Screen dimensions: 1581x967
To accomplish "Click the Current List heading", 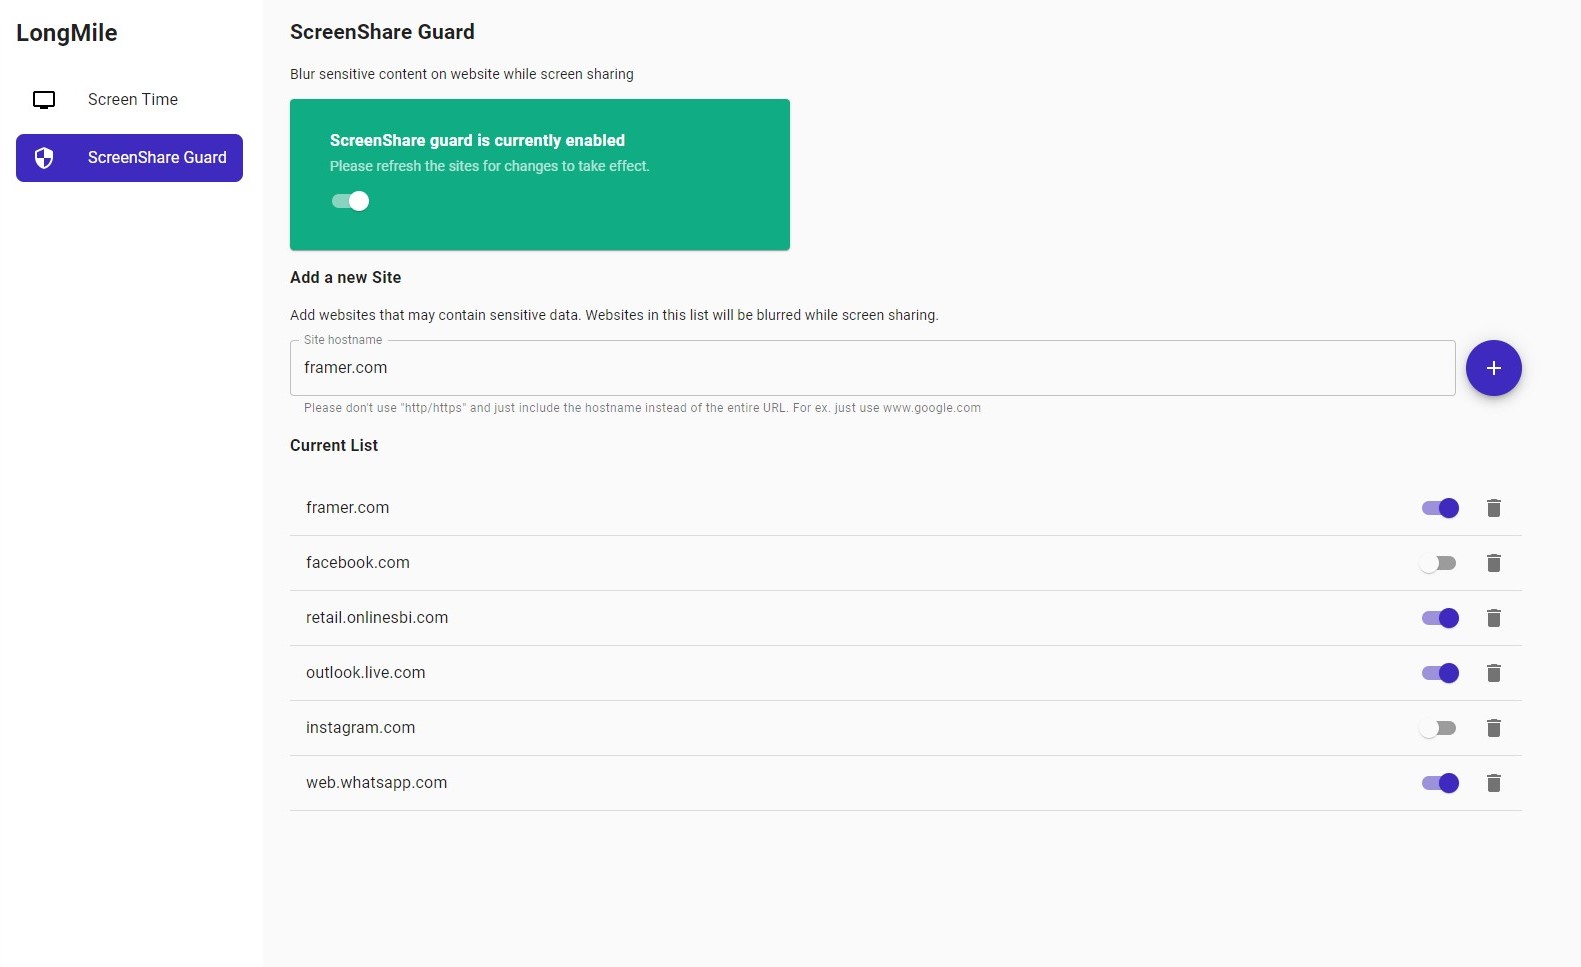I will (x=334, y=446).
